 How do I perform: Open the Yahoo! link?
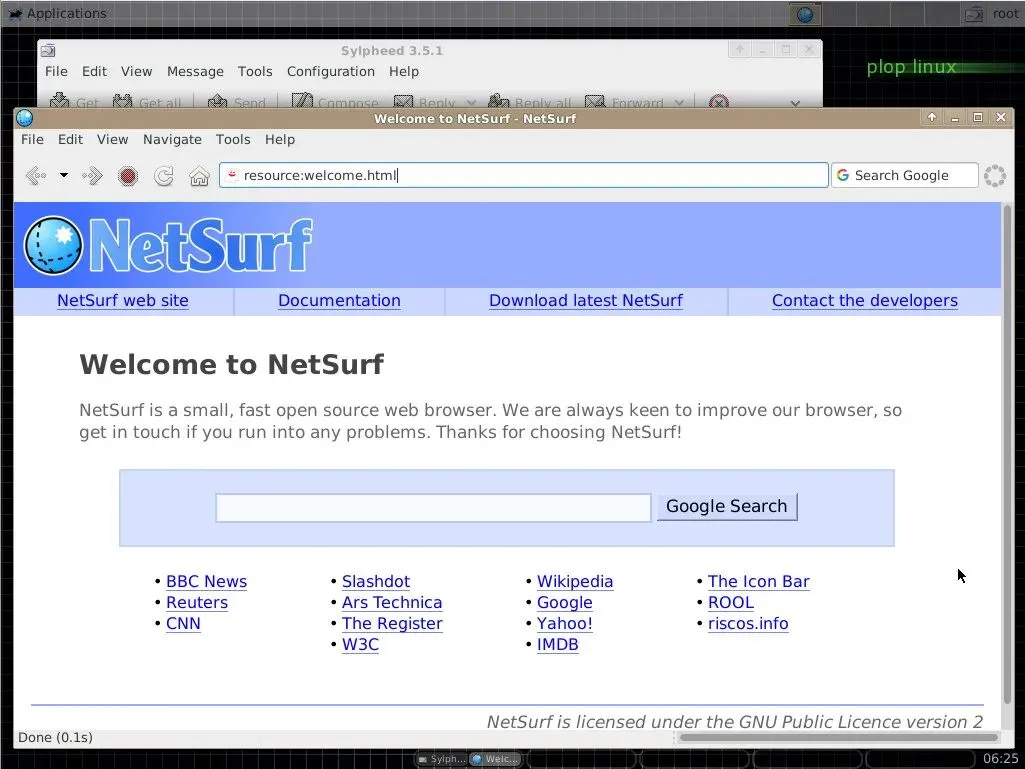click(x=565, y=623)
